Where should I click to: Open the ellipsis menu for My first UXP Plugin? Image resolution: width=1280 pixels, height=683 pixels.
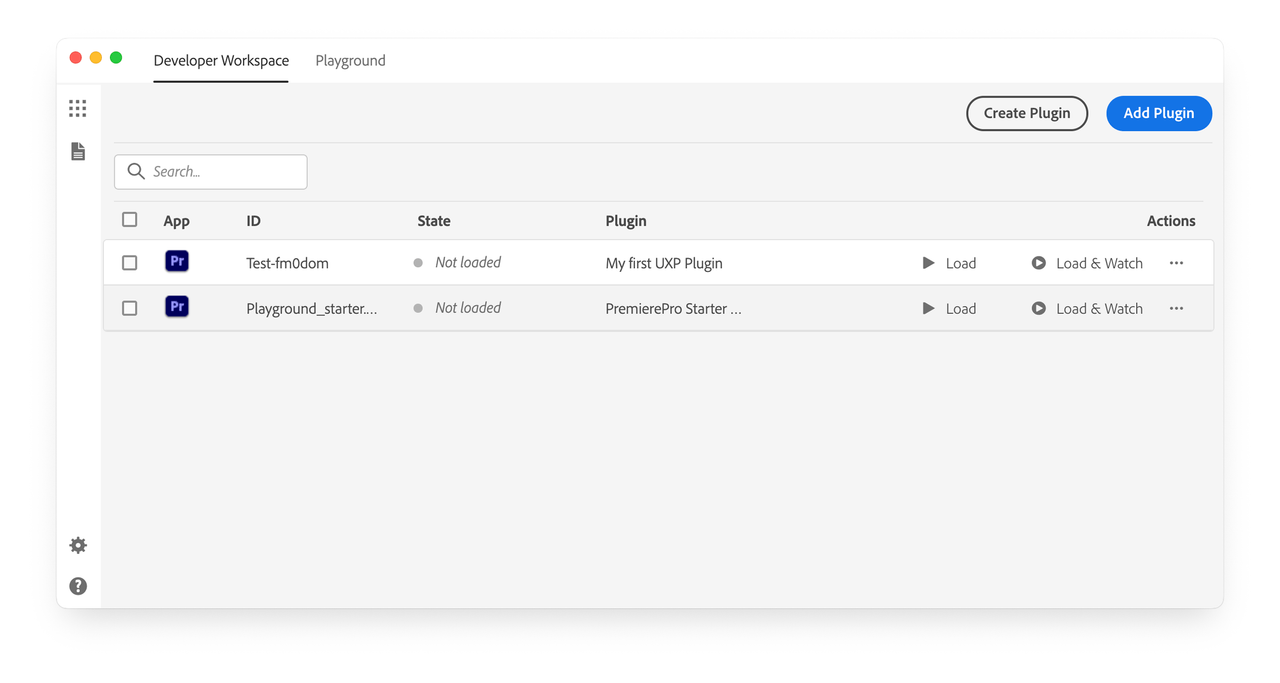(x=1176, y=262)
